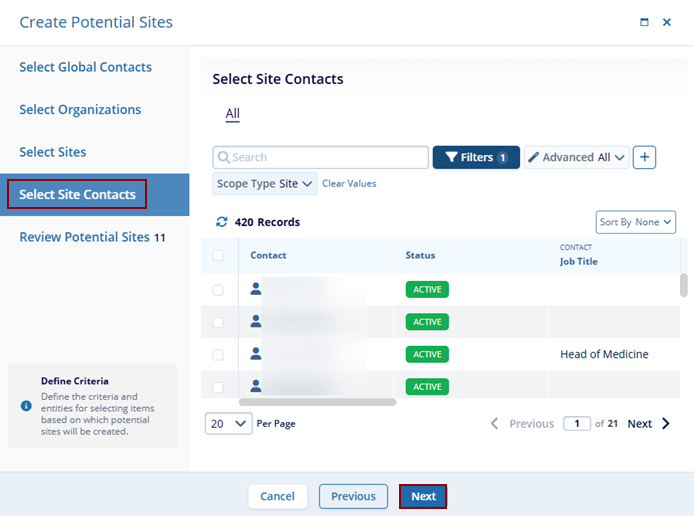Go to Select Organizations step
Viewport: 694px width, 516px height.
[80, 110]
